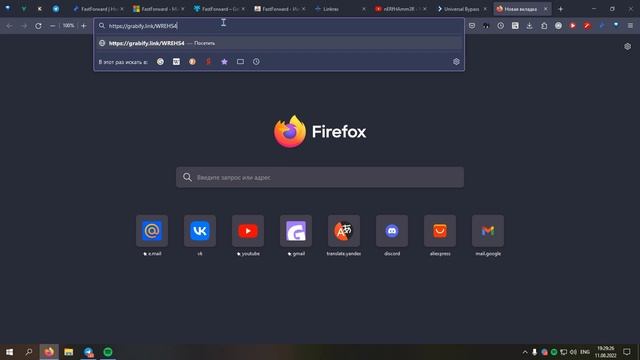Search in open tabs icon
The image size is (640, 360).
coord(240,62)
